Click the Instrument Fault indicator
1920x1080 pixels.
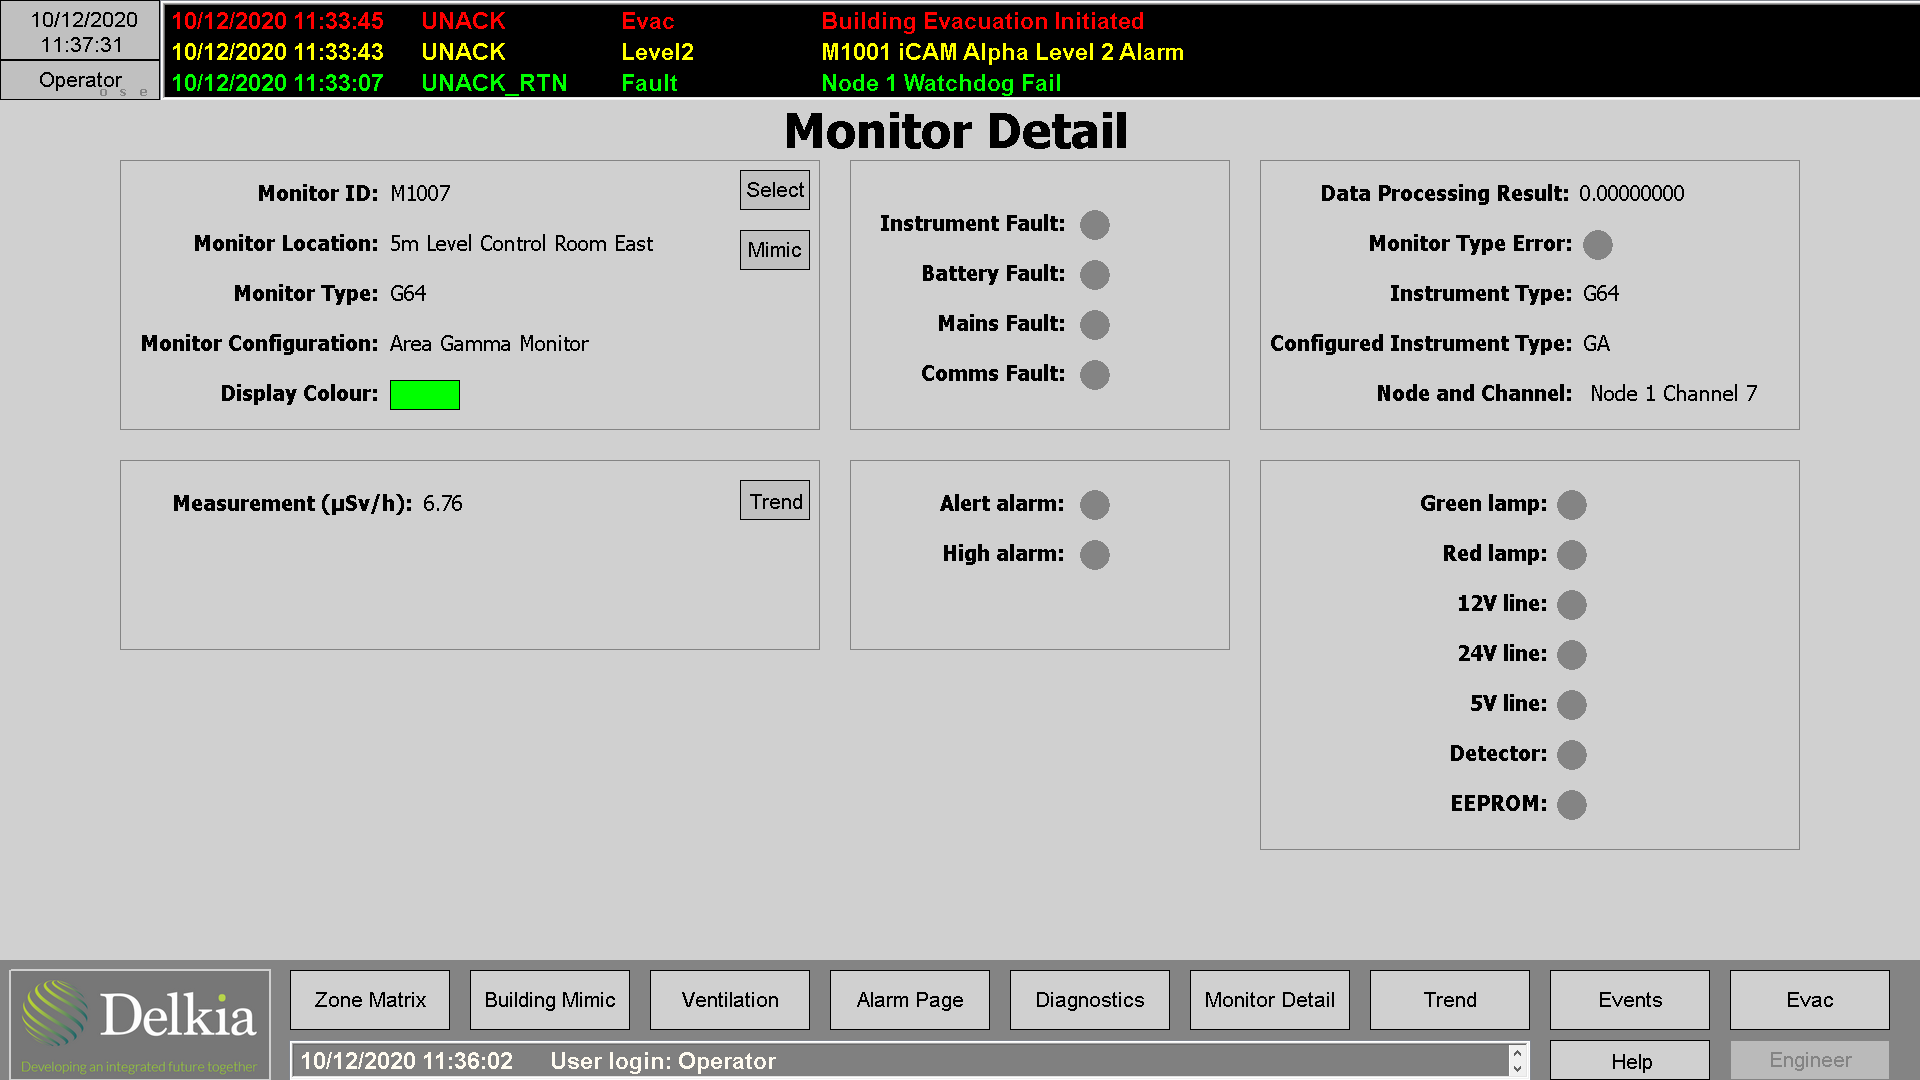(1094, 225)
